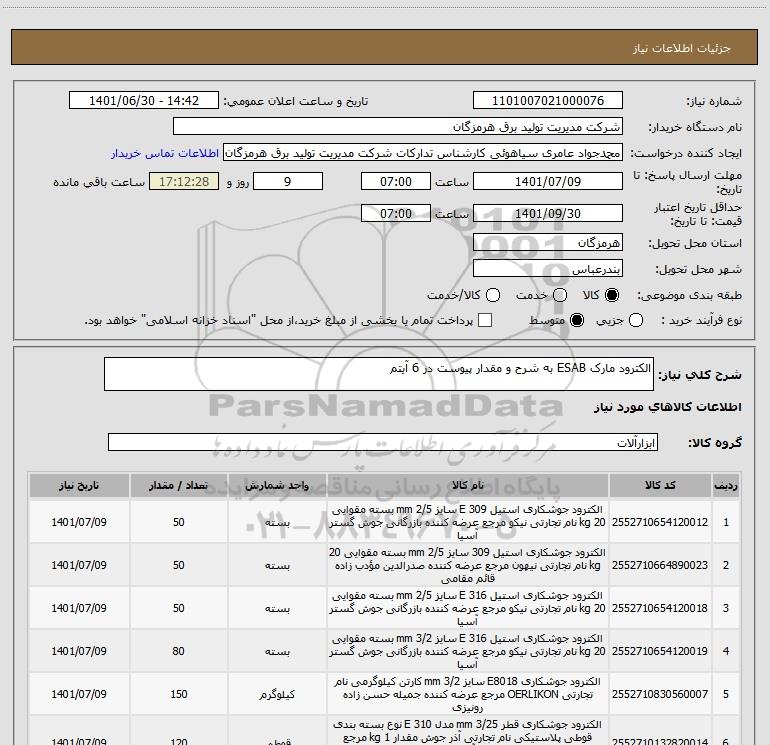Click the header title جزئیات اطلاعات نیاز
The width and height of the screenshot is (770, 745).
[682, 48]
